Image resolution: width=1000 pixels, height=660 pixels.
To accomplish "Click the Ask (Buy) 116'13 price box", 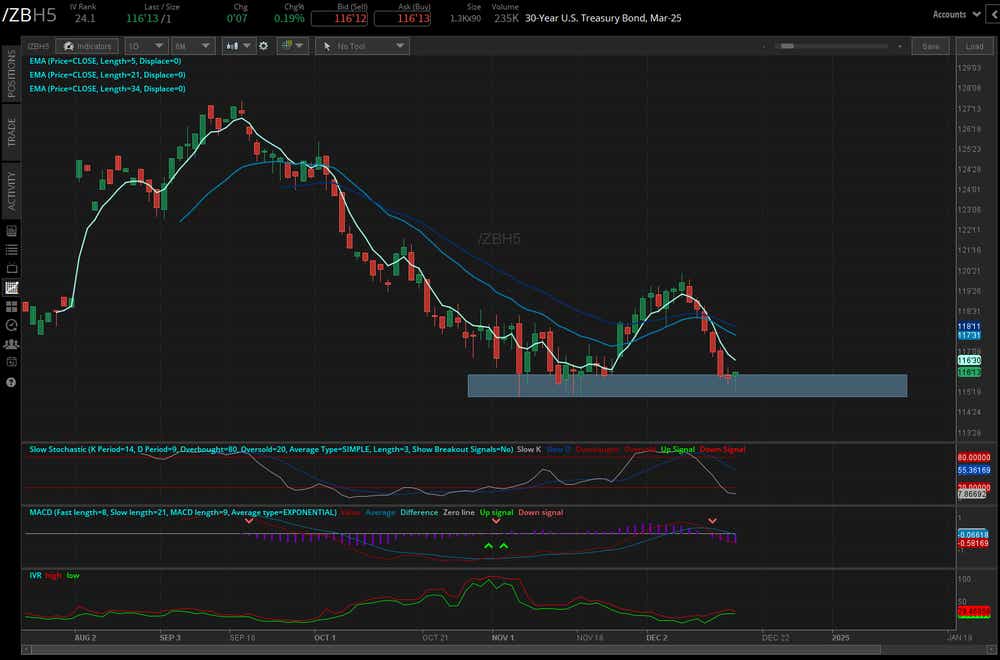I will [x=402, y=18].
